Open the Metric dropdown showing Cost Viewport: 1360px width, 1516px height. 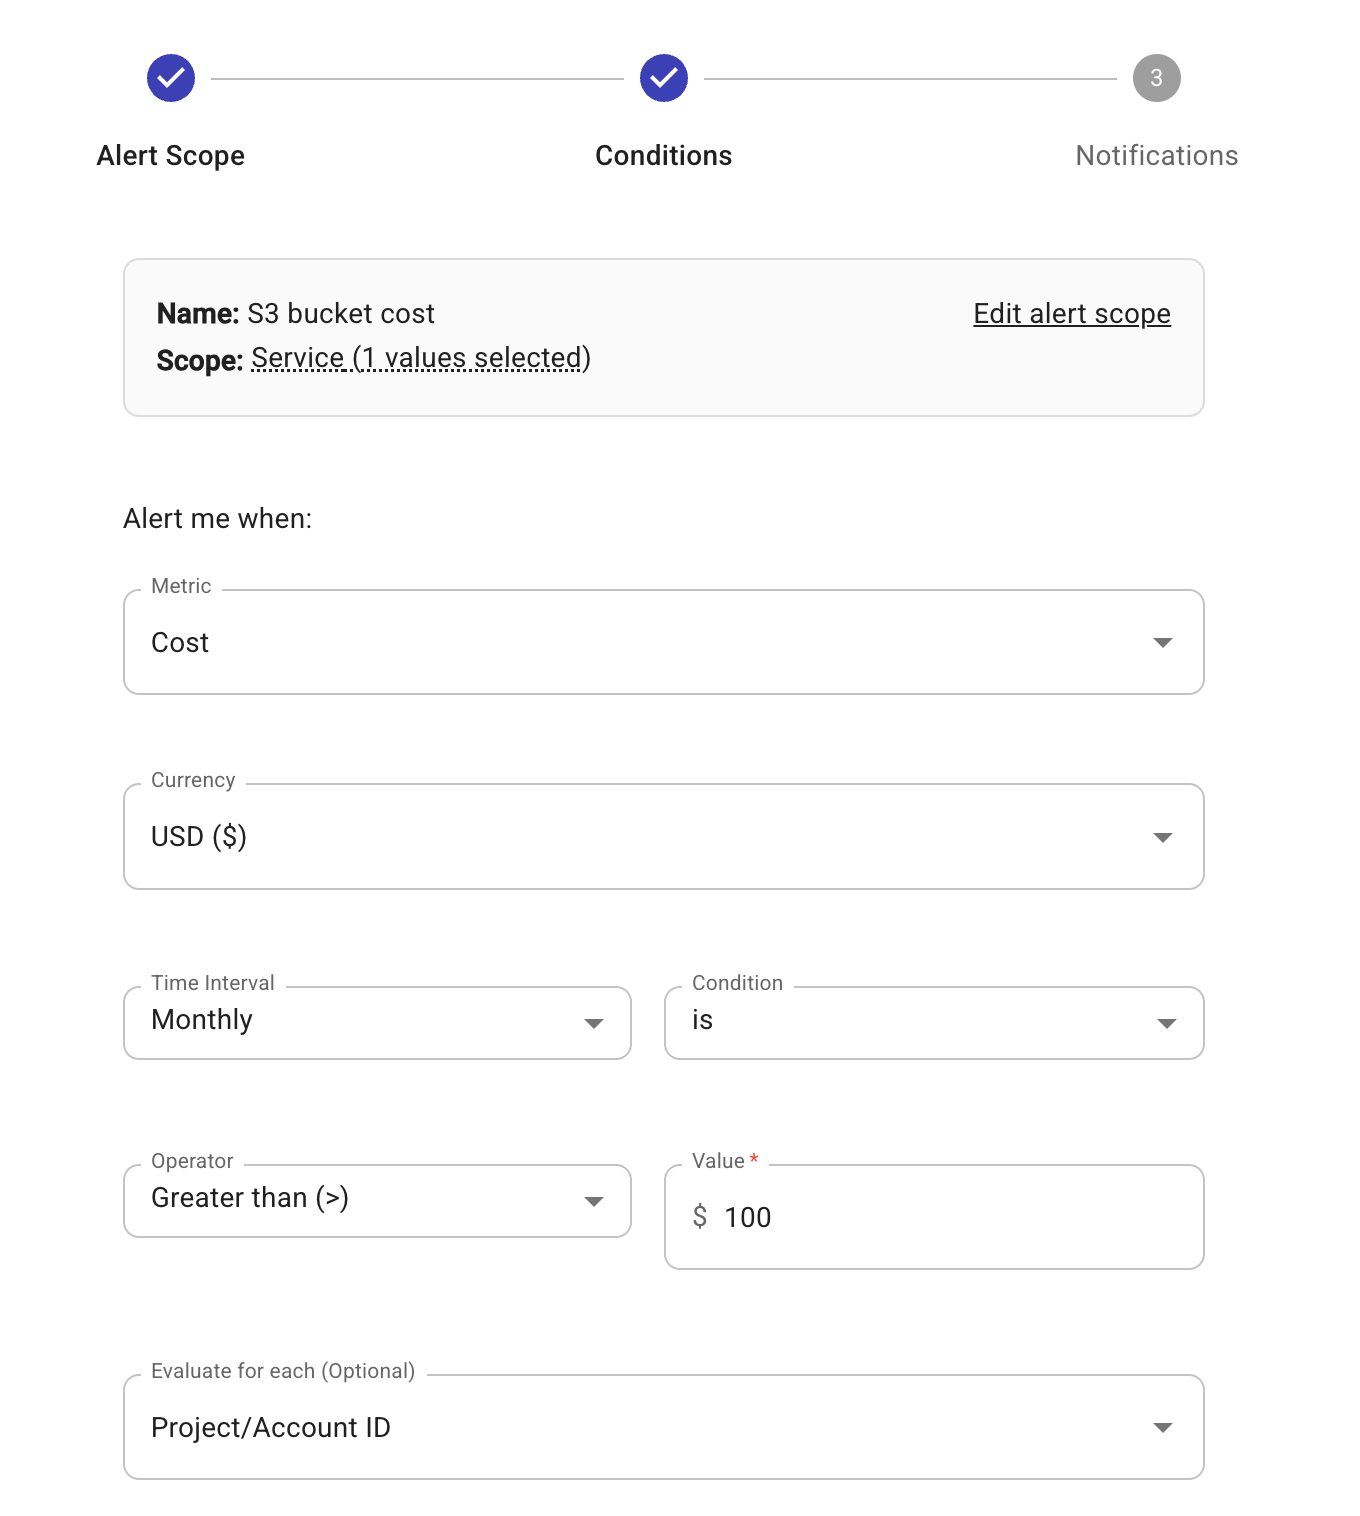(663, 642)
